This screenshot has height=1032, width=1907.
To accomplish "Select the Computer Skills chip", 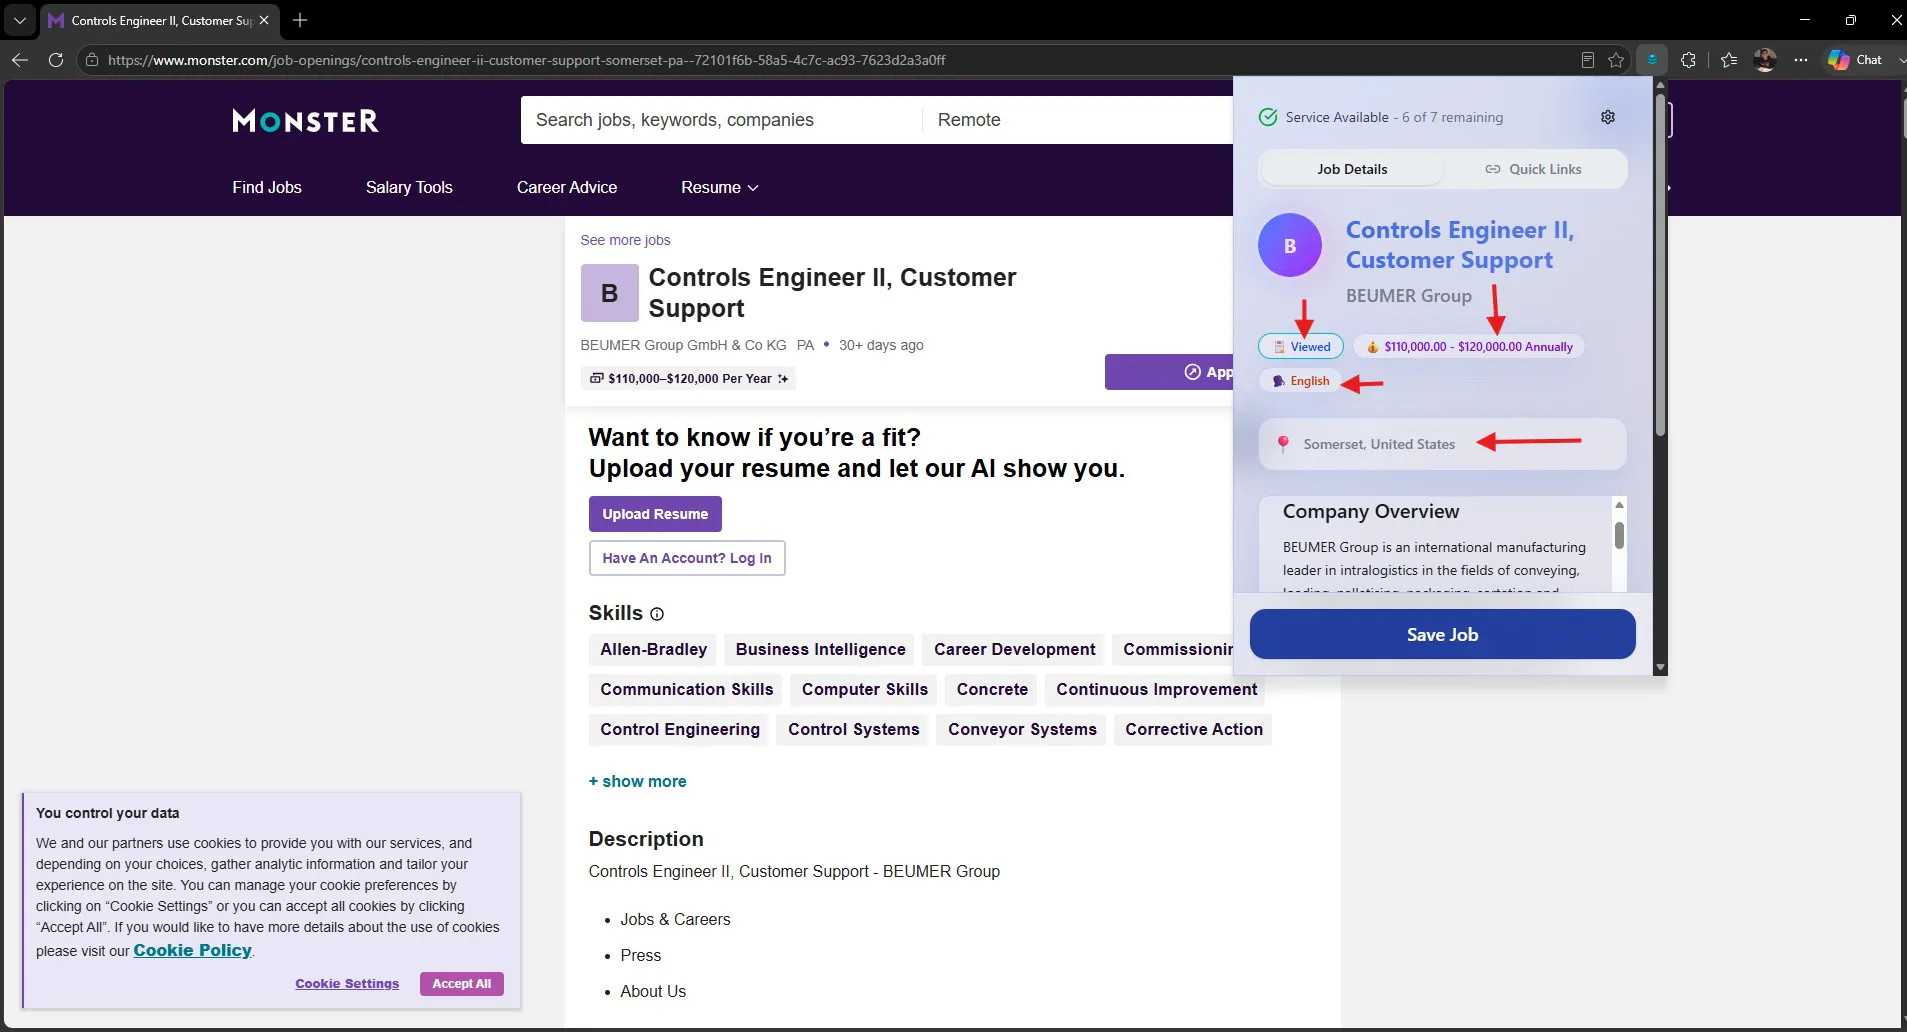I will (865, 689).
